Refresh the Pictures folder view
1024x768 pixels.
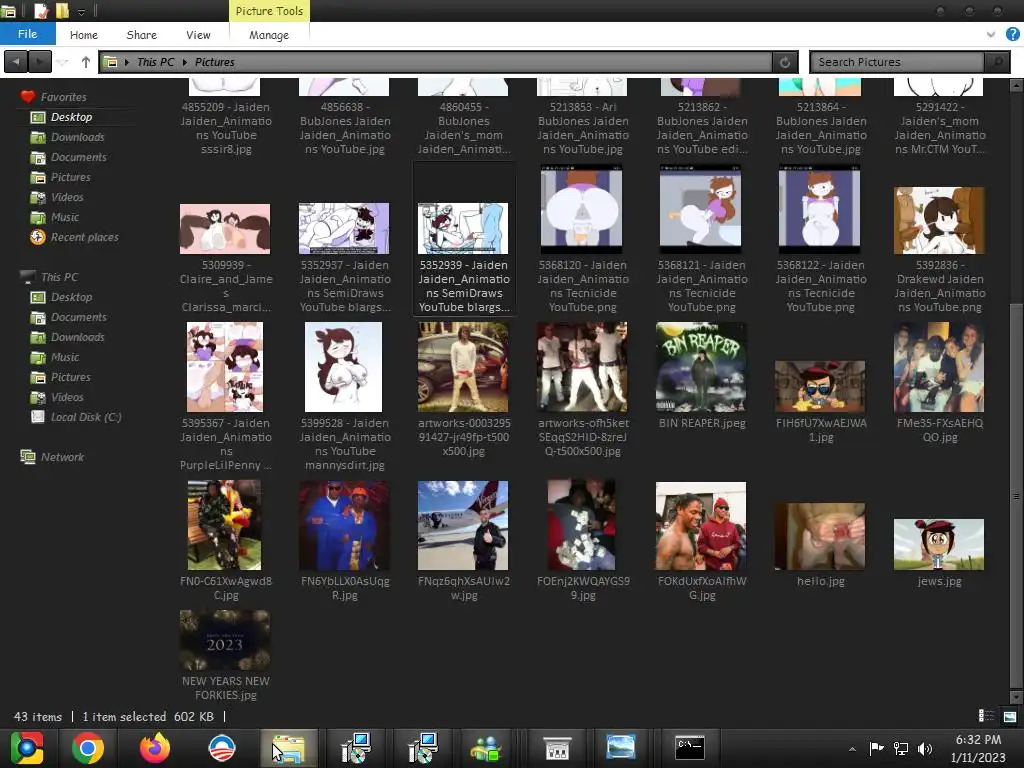click(x=785, y=62)
